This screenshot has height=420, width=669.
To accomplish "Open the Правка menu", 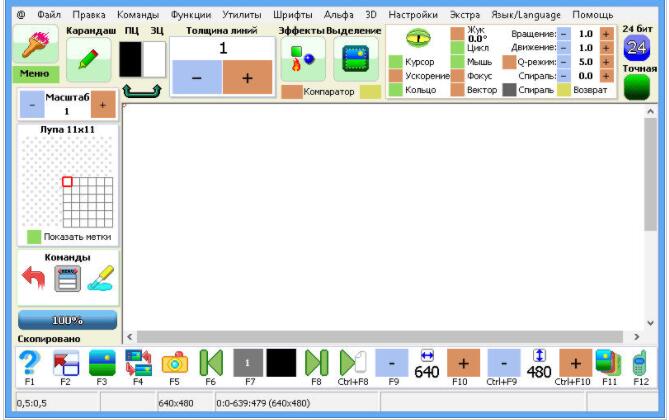I will tap(89, 15).
